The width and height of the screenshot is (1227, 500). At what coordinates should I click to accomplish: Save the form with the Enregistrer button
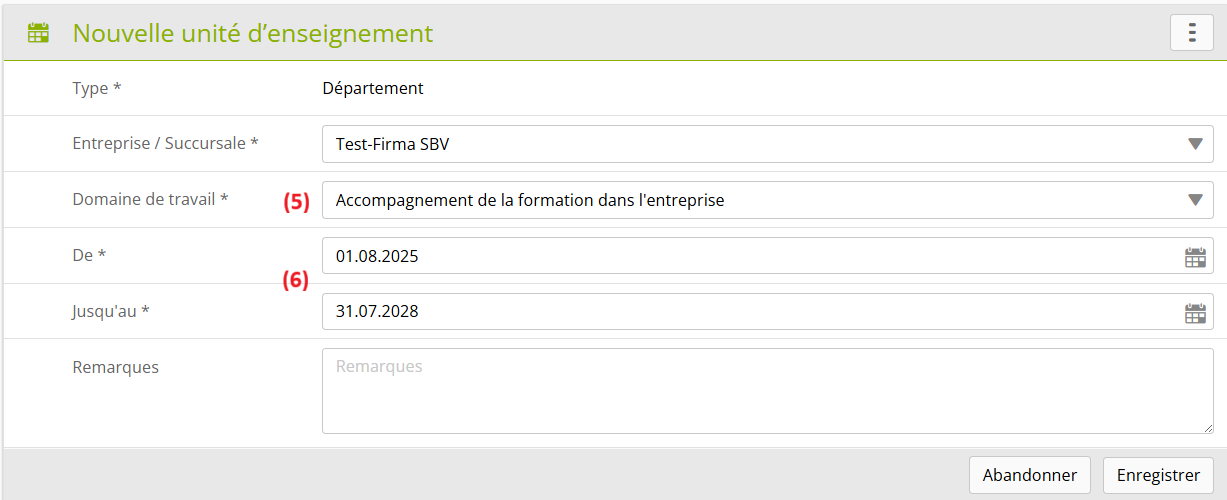[1158, 476]
